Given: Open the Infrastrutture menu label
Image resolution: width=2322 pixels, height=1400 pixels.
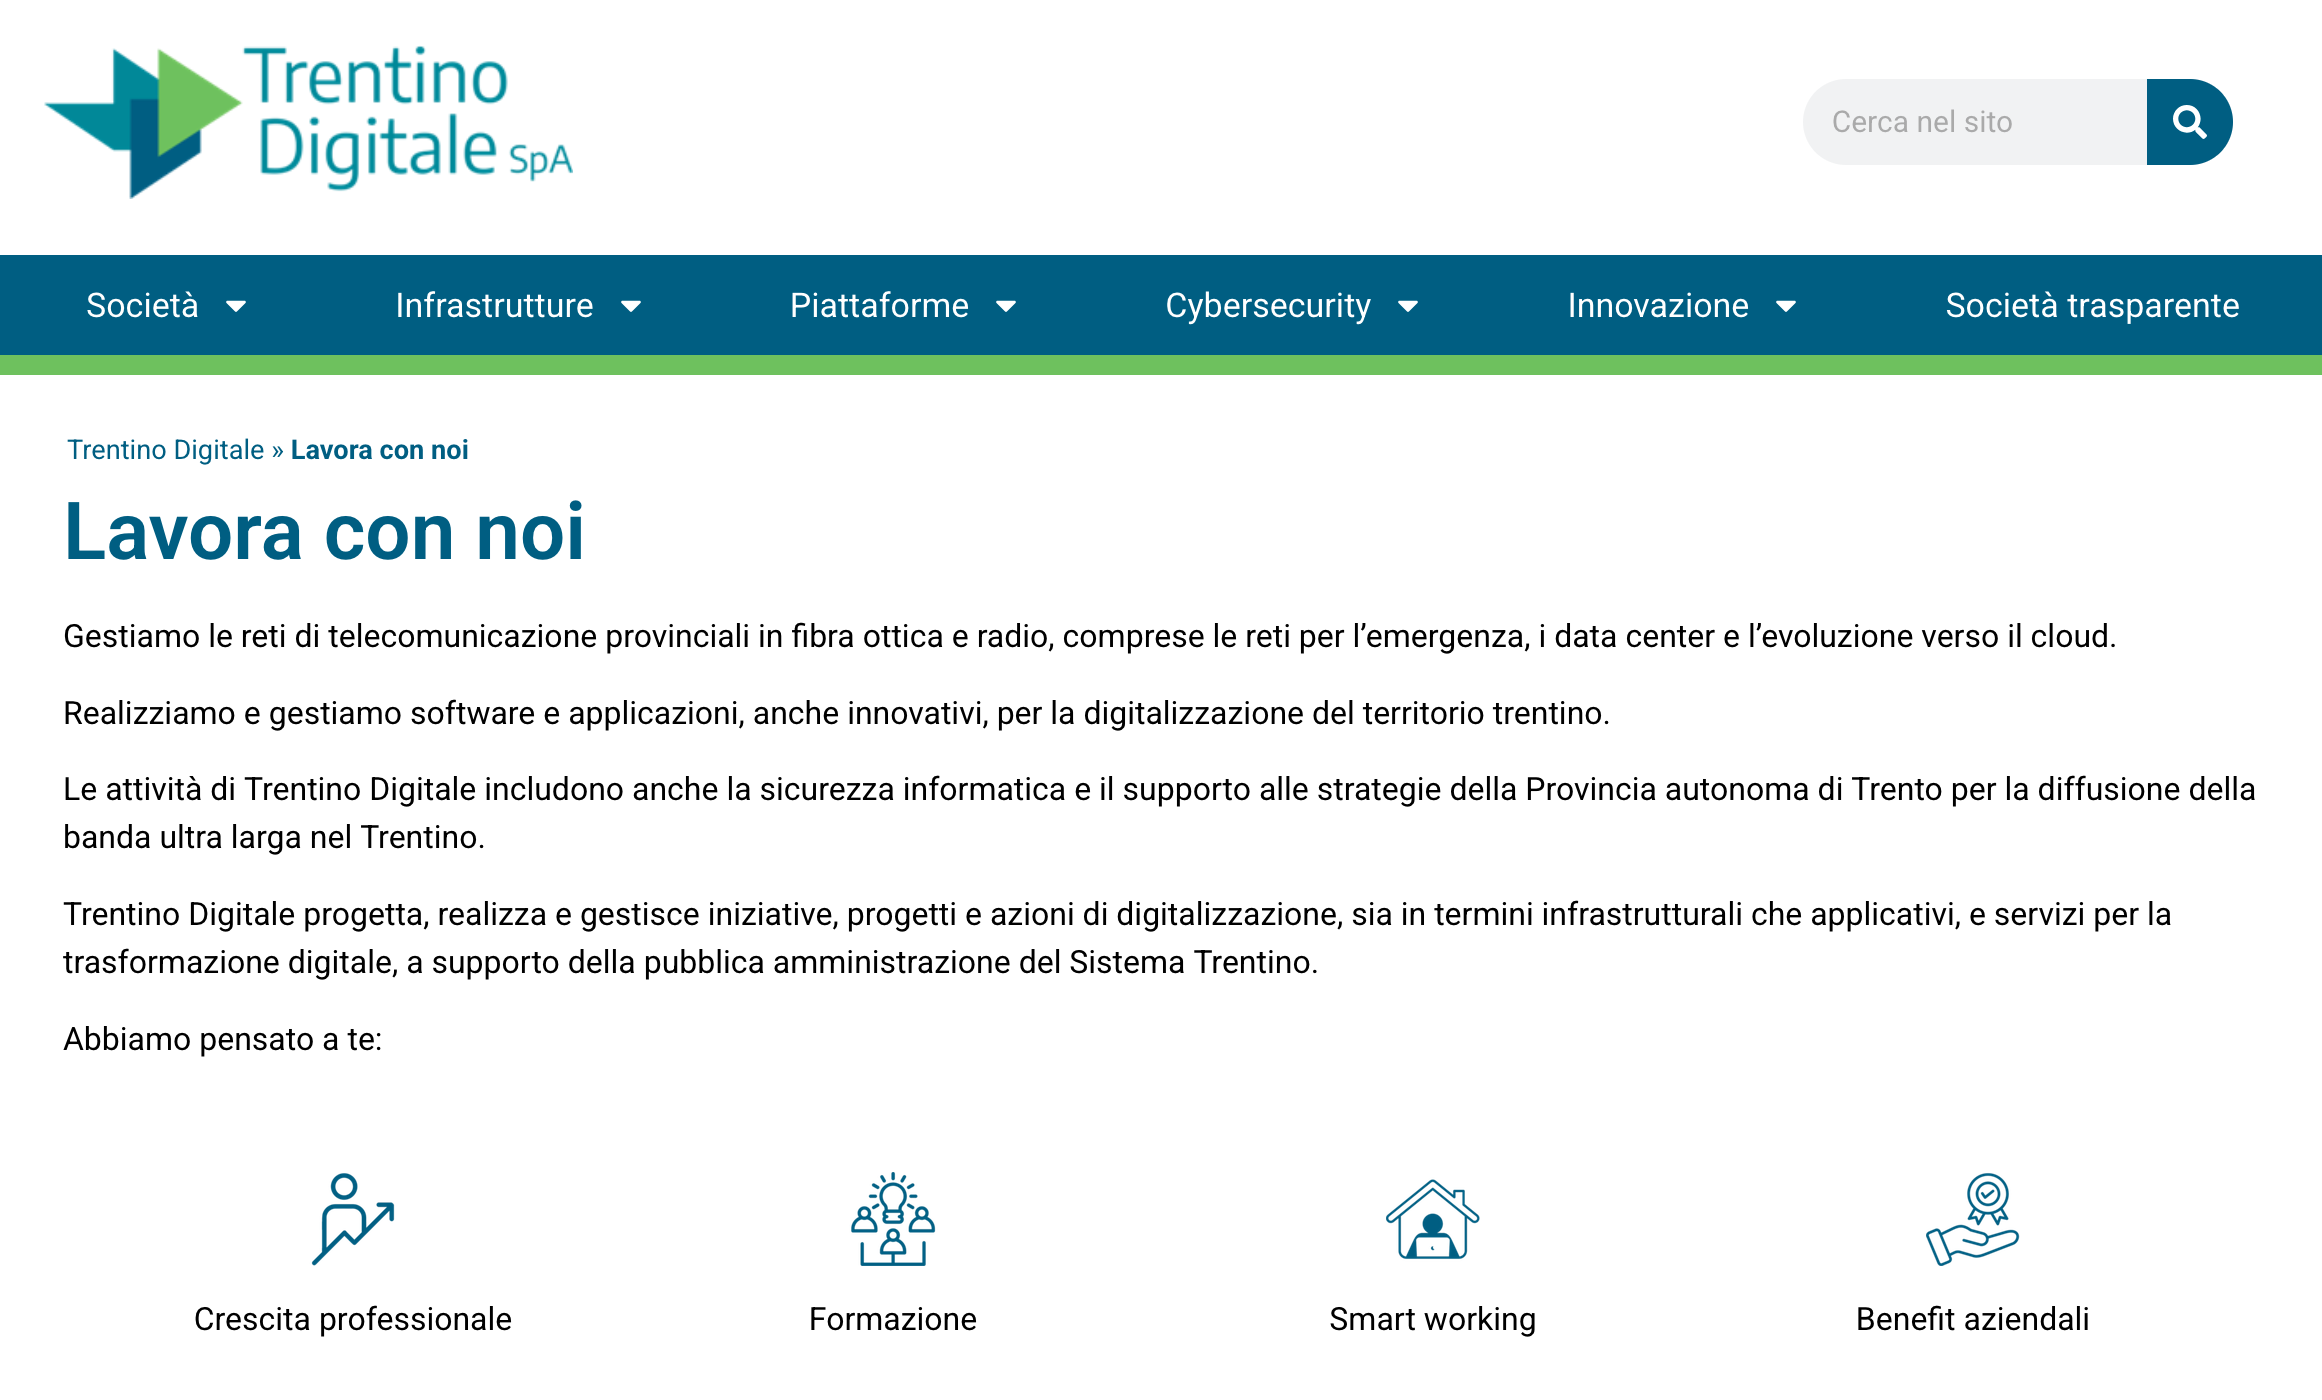Looking at the screenshot, I should (494, 305).
